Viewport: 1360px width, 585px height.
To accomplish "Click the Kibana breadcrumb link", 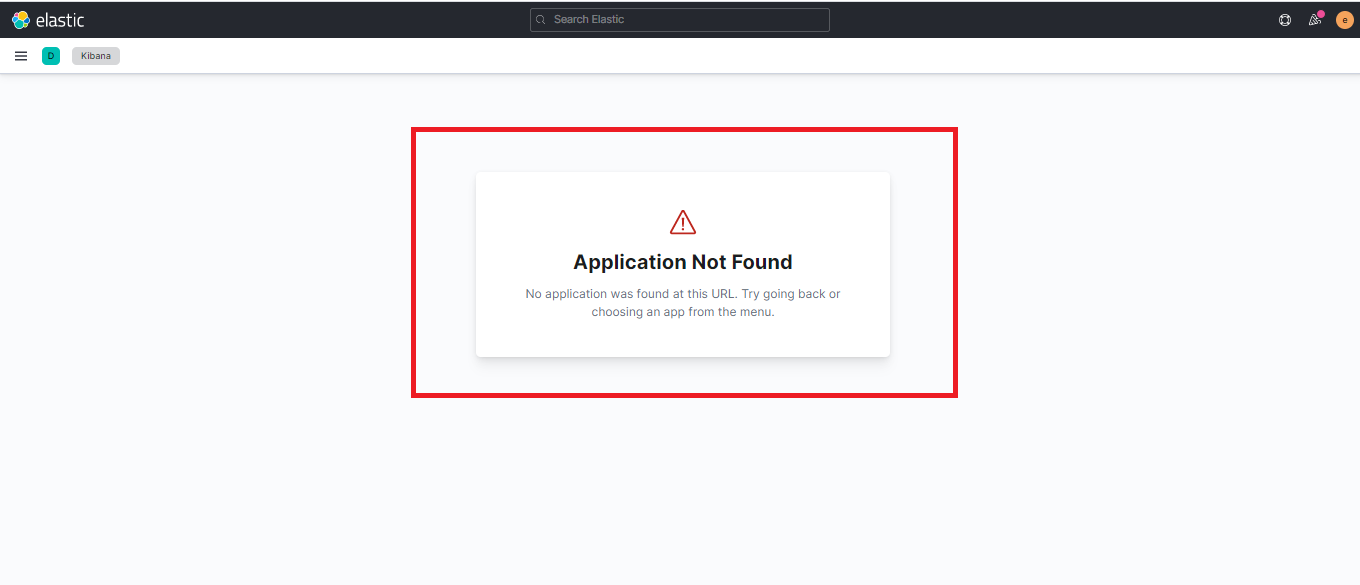I will [x=95, y=55].
